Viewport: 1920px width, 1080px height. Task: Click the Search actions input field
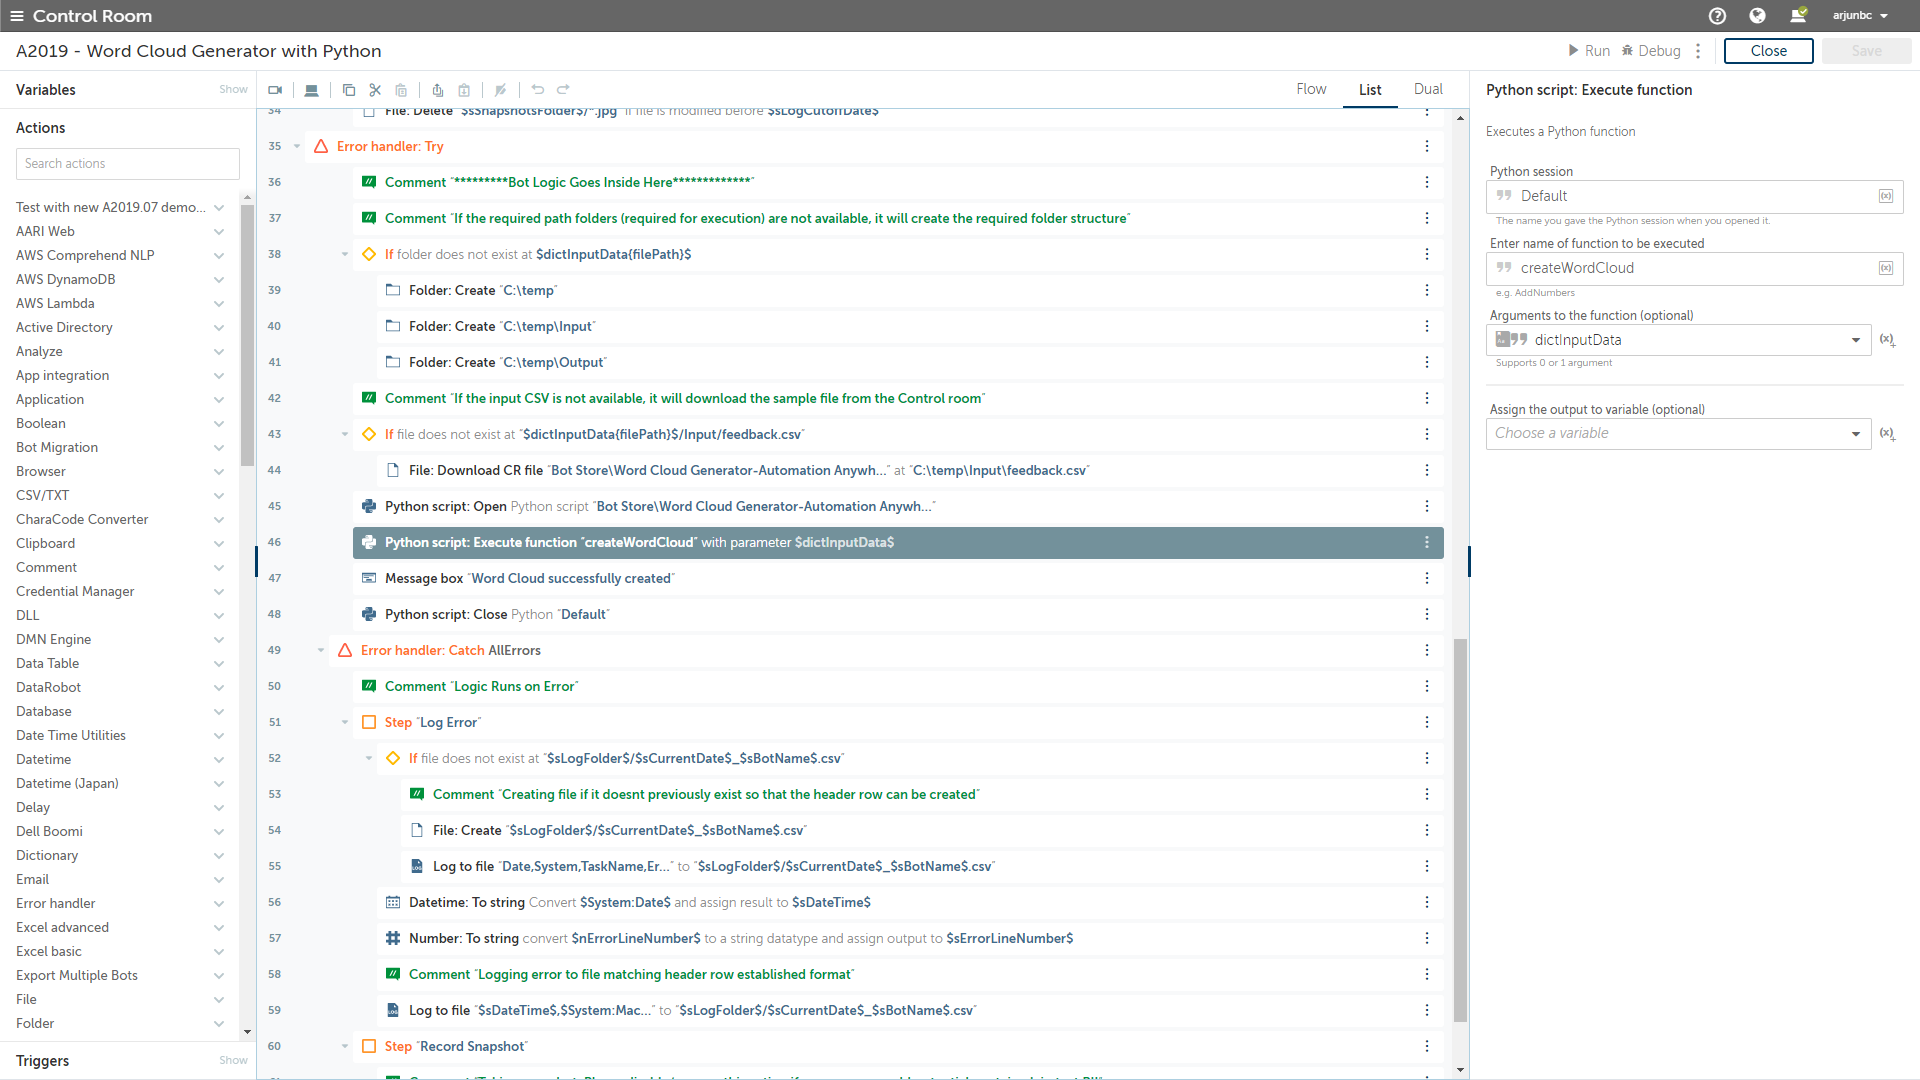click(x=128, y=164)
